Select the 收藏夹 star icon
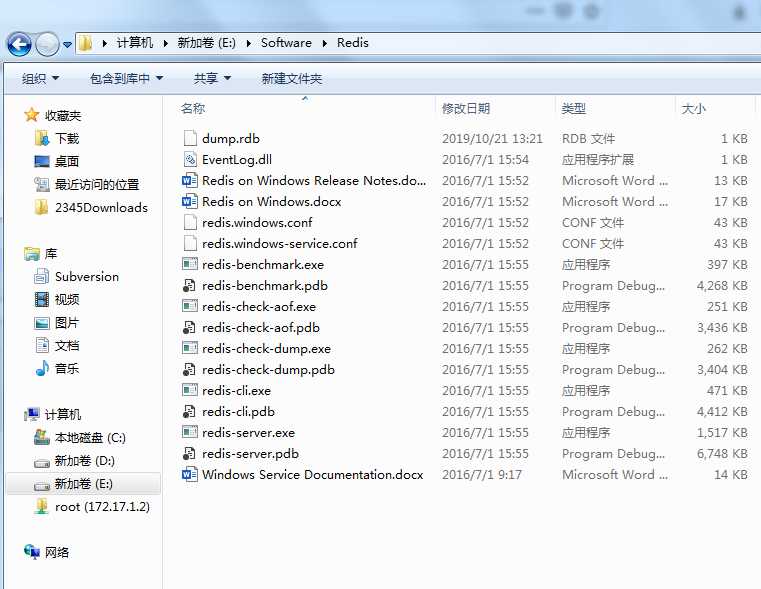Screen dimensions: 761x589 click(32, 115)
